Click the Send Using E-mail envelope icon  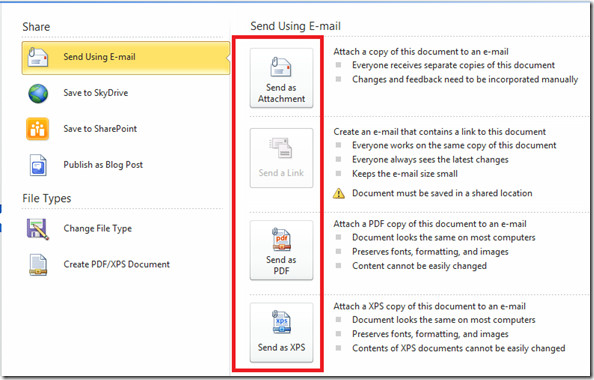tap(38, 57)
